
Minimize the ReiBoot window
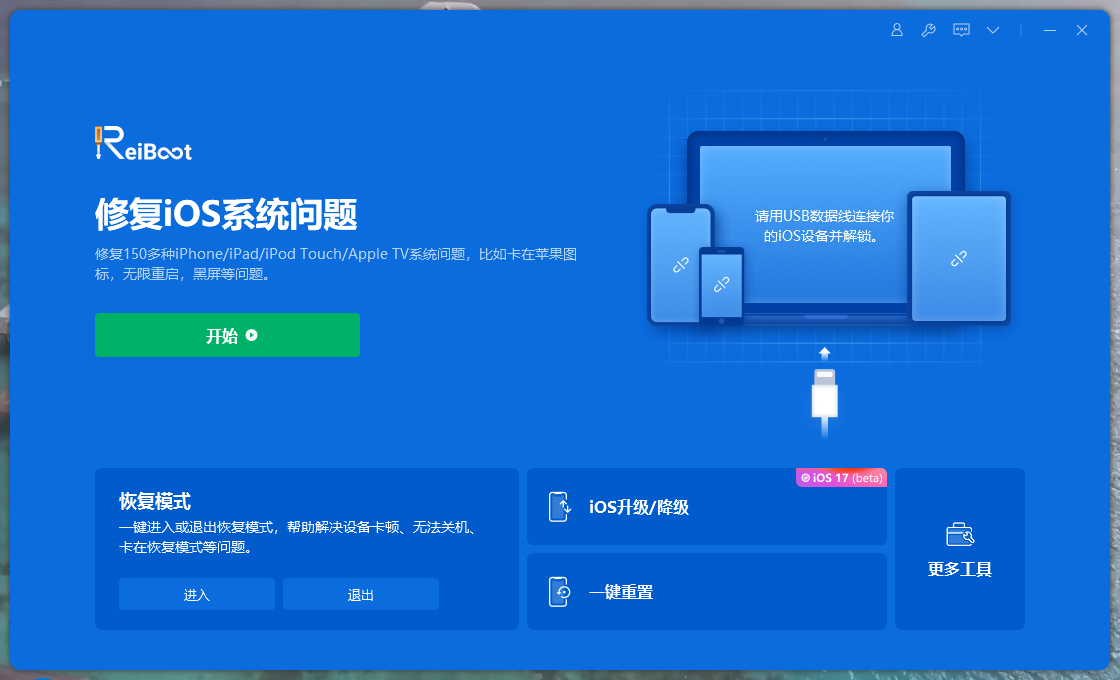coord(1049,30)
